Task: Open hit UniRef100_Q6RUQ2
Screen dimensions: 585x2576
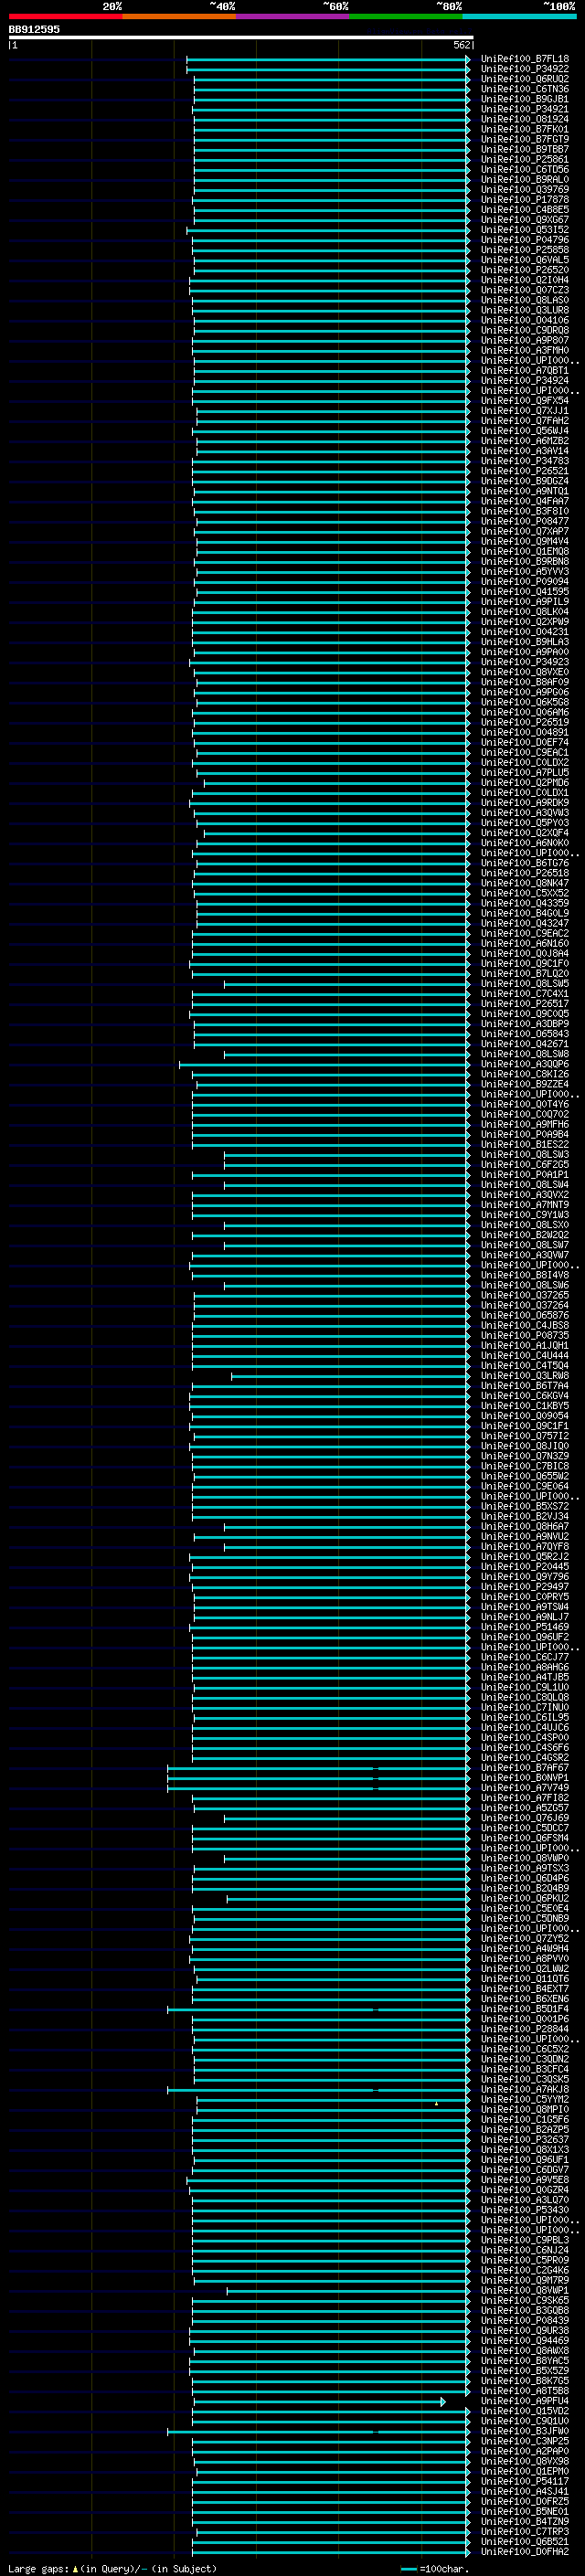Action: (x=525, y=79)
